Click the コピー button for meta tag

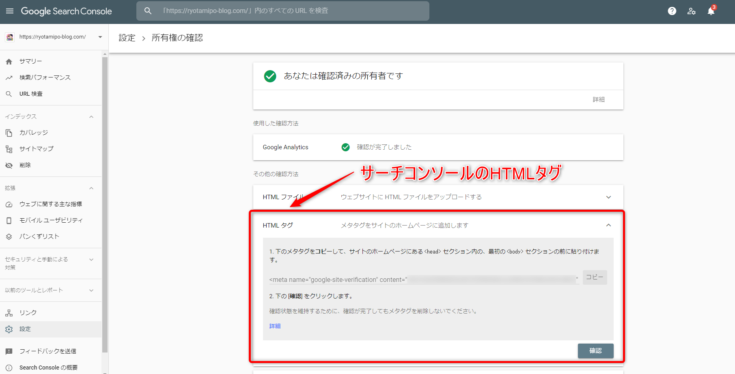pyautogui.click(x=595, y=277)
